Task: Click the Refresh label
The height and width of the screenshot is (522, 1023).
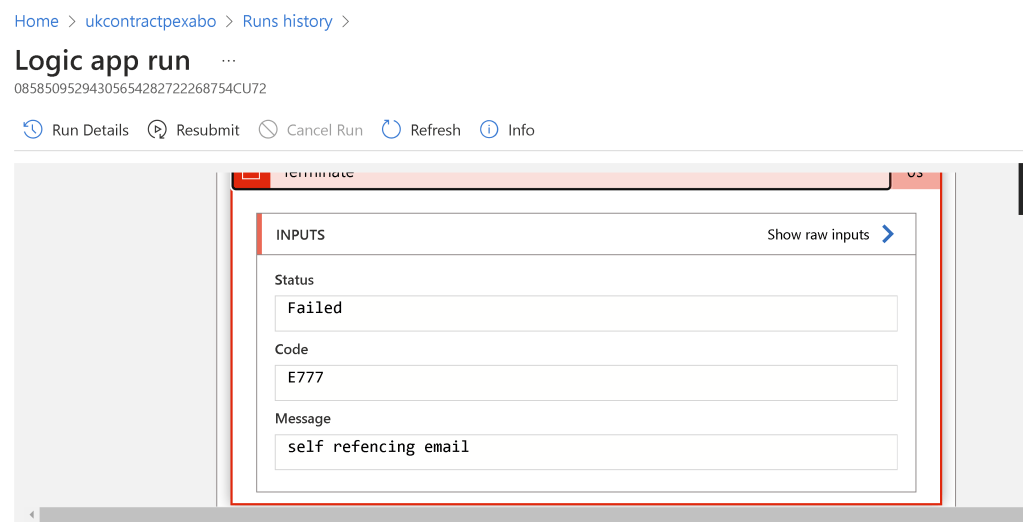Action: point(435,130)
